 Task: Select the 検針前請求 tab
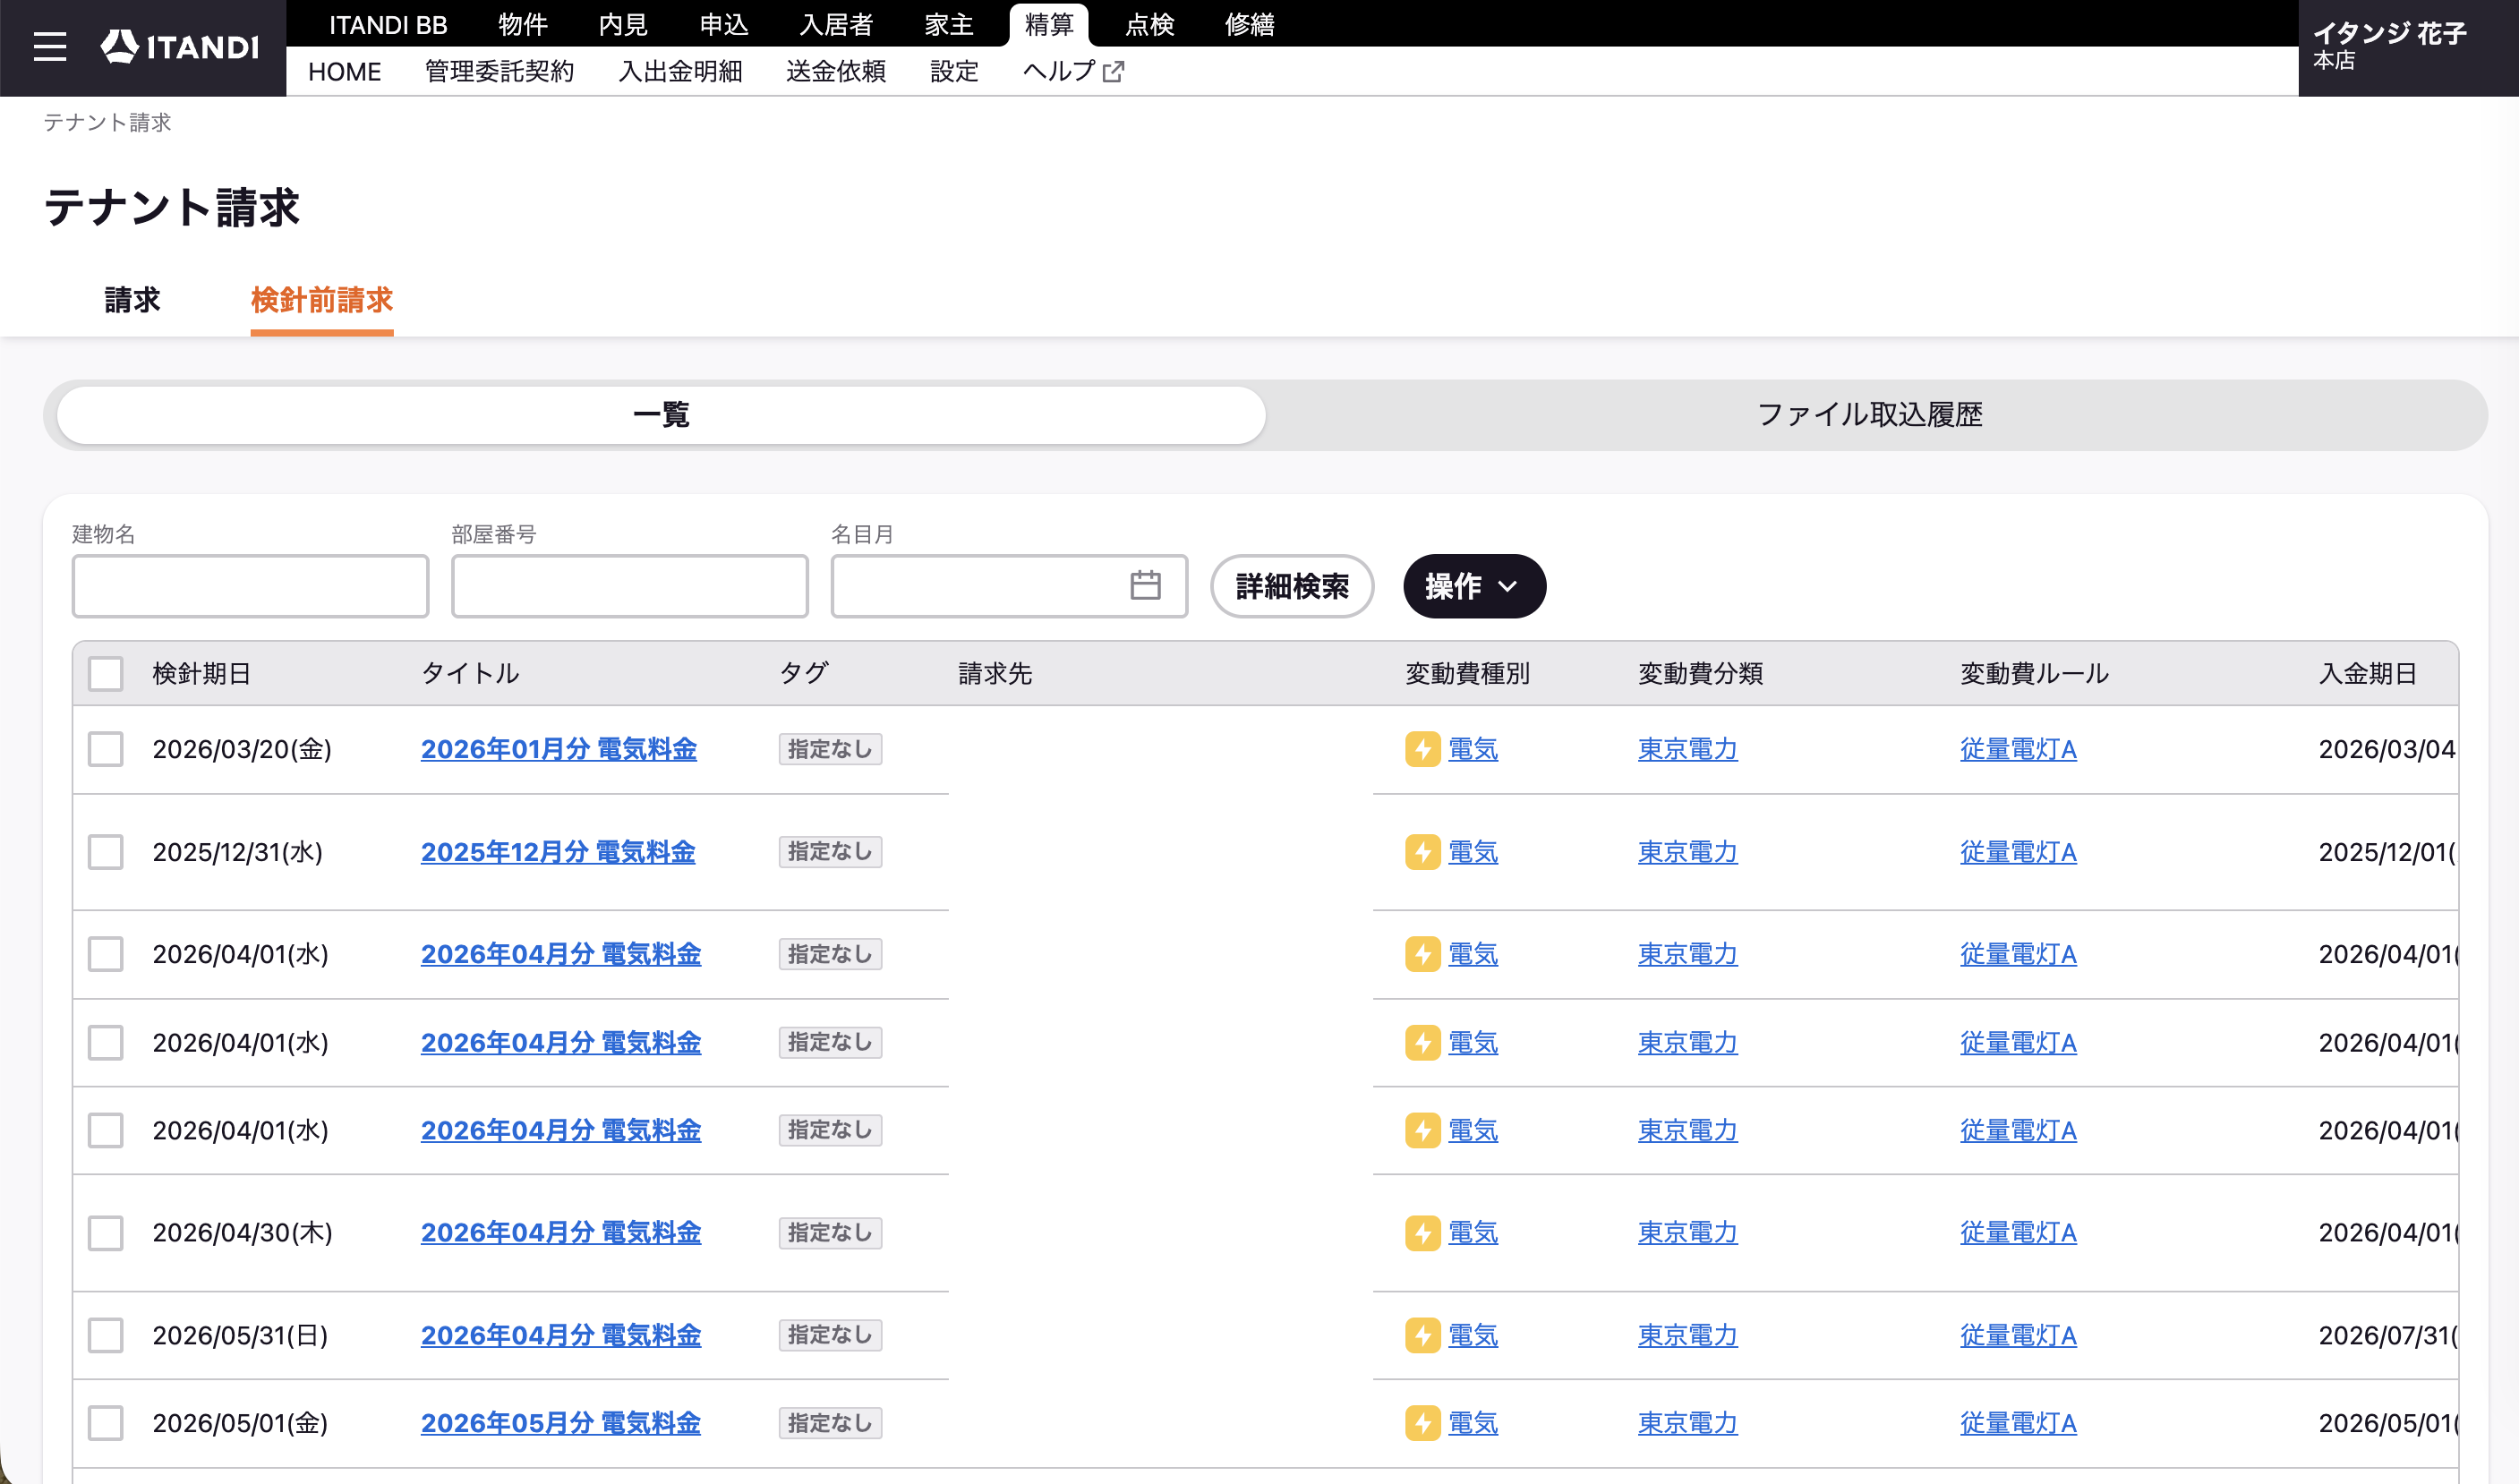321,300
